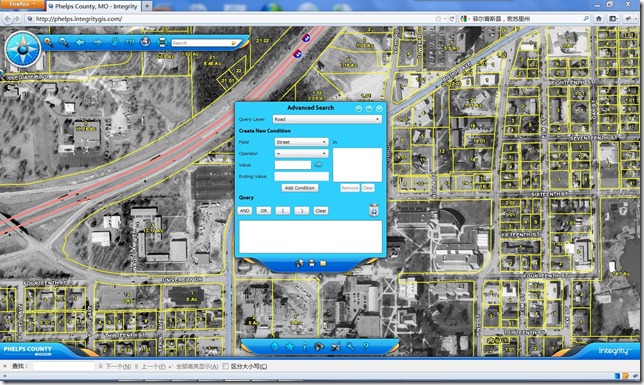Open the Field dropdown showing Street
This screenshot has width=644, height=385.
301,142
